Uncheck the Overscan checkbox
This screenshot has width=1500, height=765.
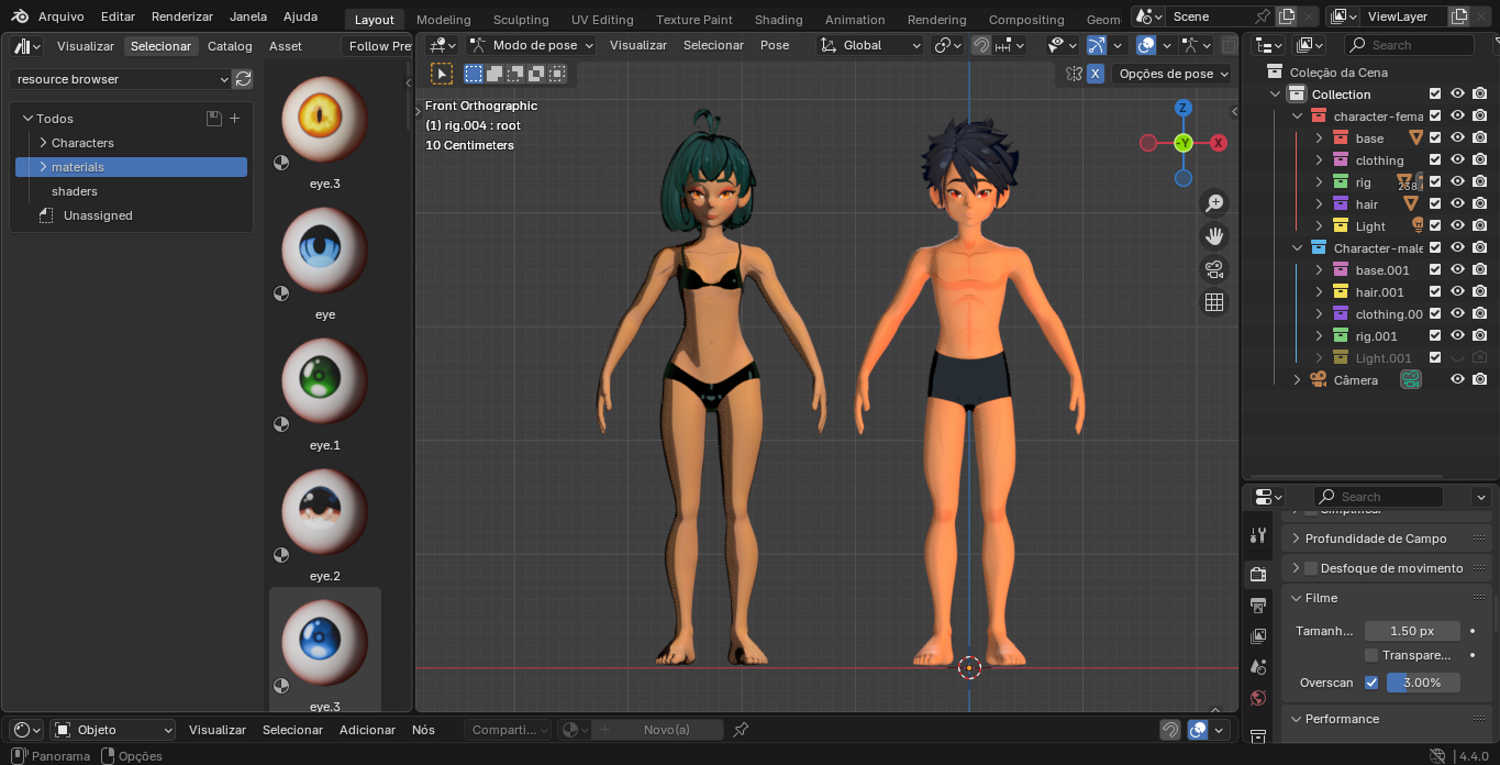point(1371,683)
